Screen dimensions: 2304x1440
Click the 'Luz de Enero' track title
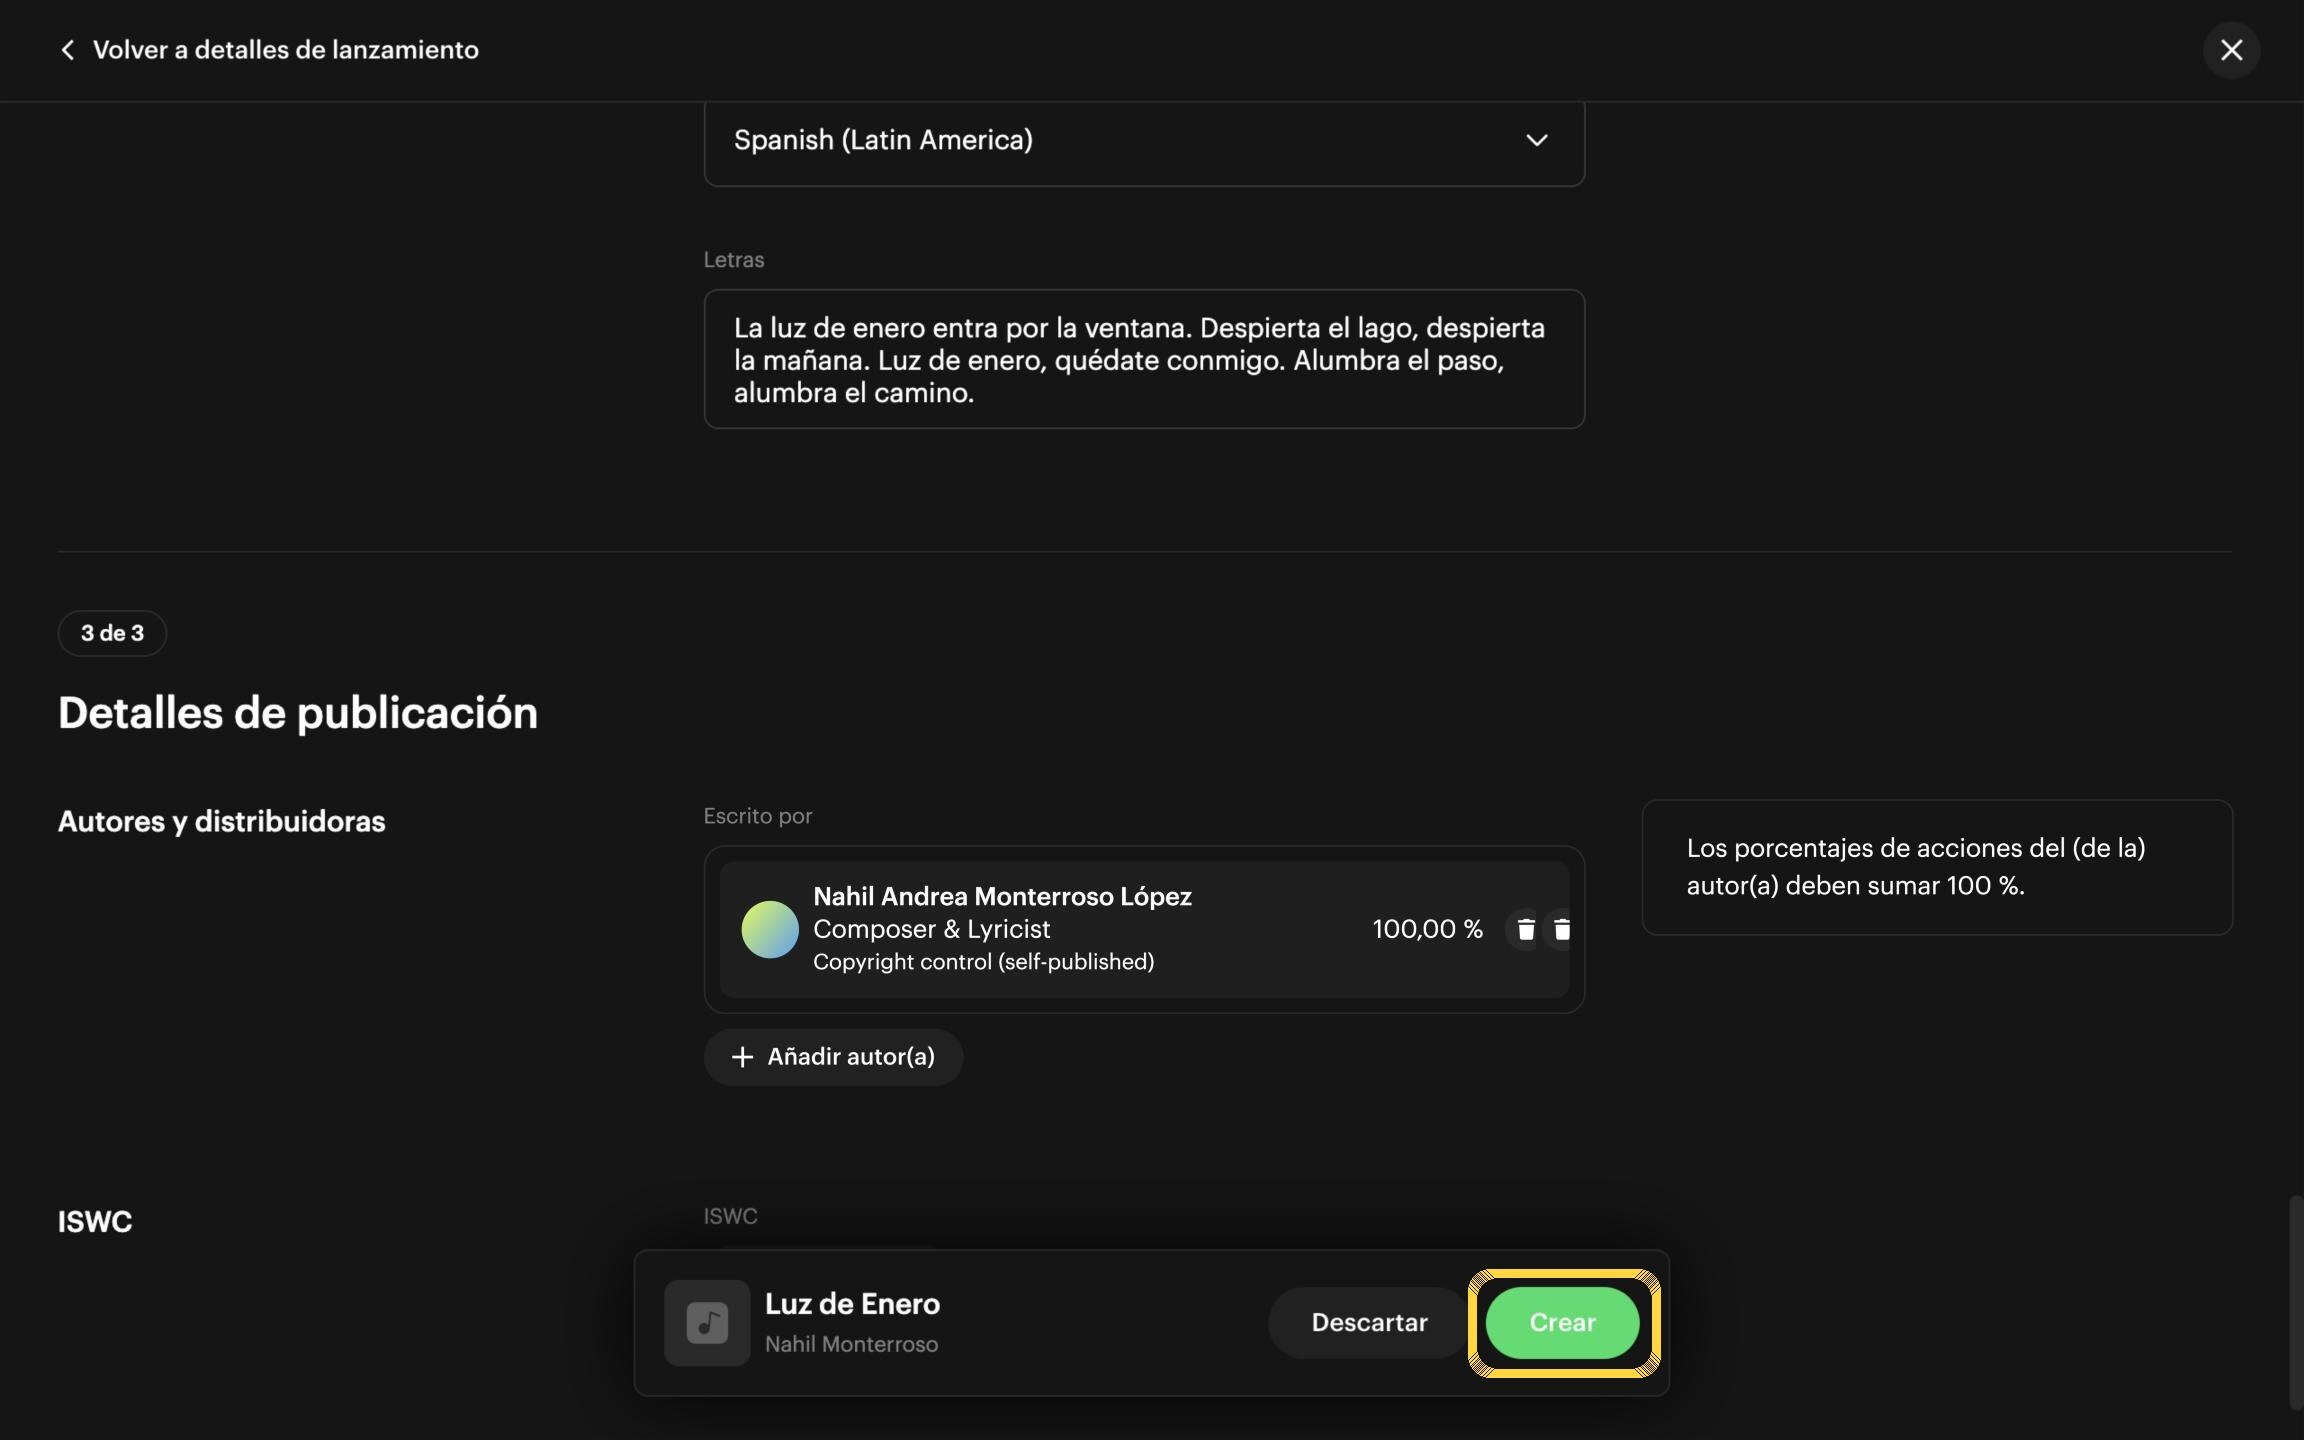coord(852,1304)
